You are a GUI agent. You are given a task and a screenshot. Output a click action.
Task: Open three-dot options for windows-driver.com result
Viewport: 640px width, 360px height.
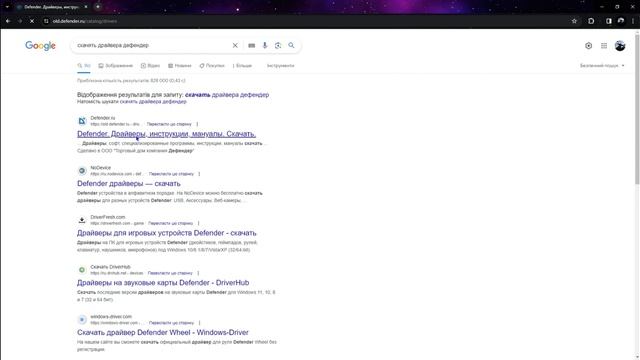point(199,323)
